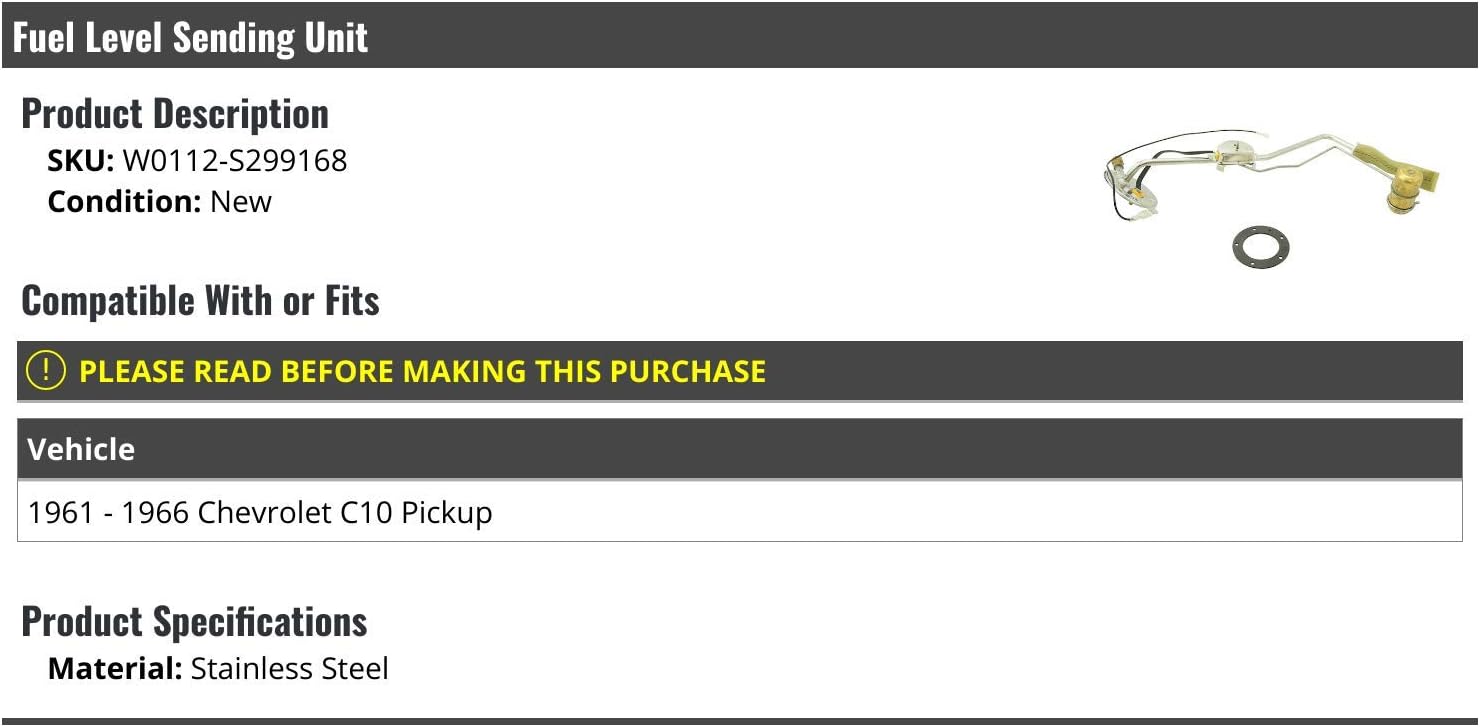1480x727 pixels.
Task: Click the Stainless Steel value text
Action: coord(289,668)
